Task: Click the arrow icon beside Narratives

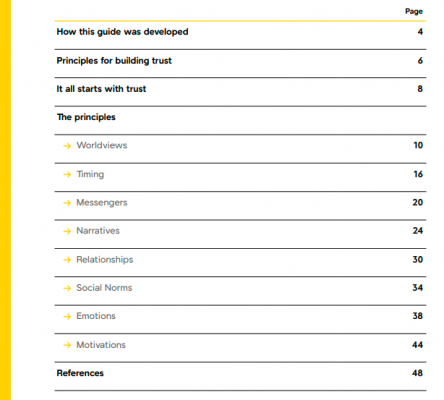Action: click(67, 231)
